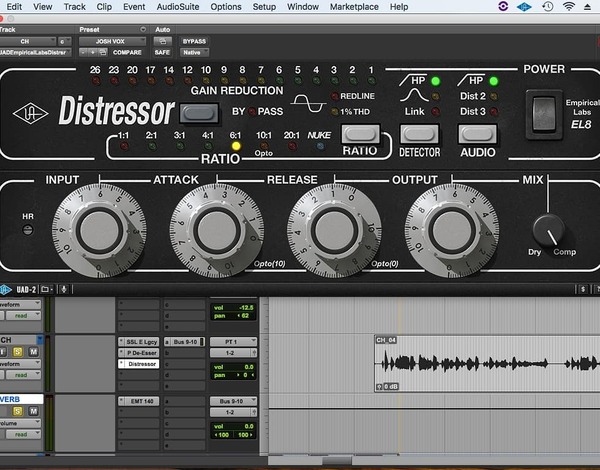The image size is (600, 470).
Task: Solo the VERB track
Action: pos(18,411)
